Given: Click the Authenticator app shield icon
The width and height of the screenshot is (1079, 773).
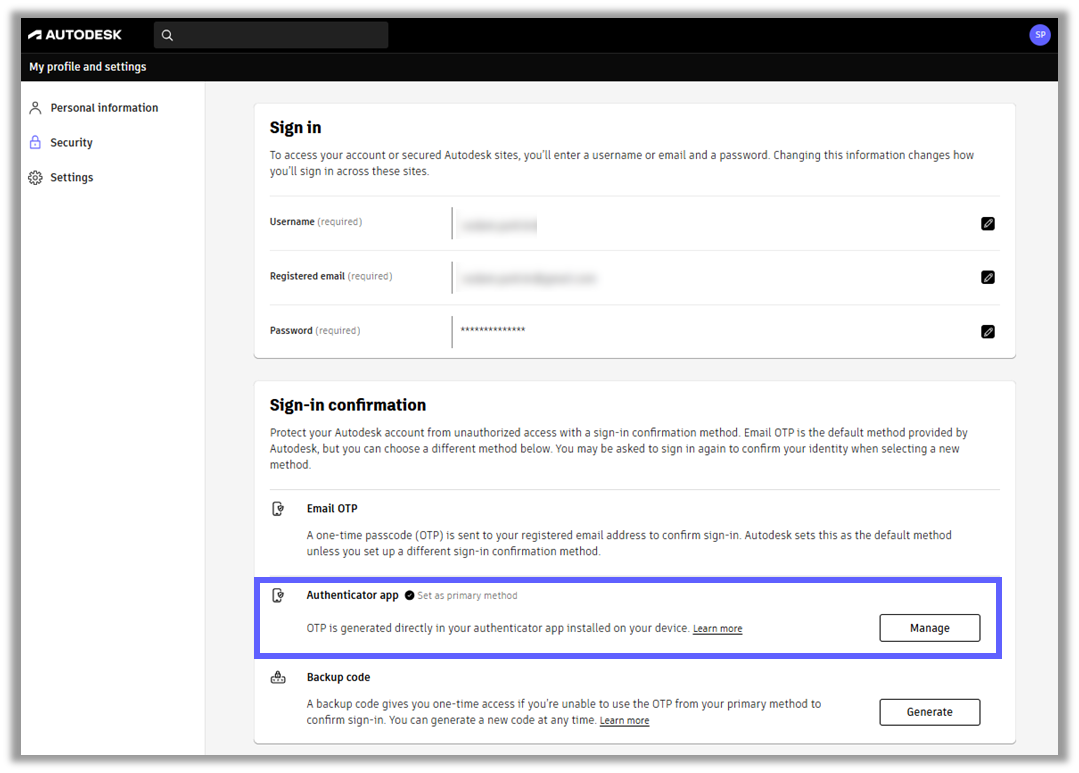Looking at the screenshot, I should click(x=278, y=595).
